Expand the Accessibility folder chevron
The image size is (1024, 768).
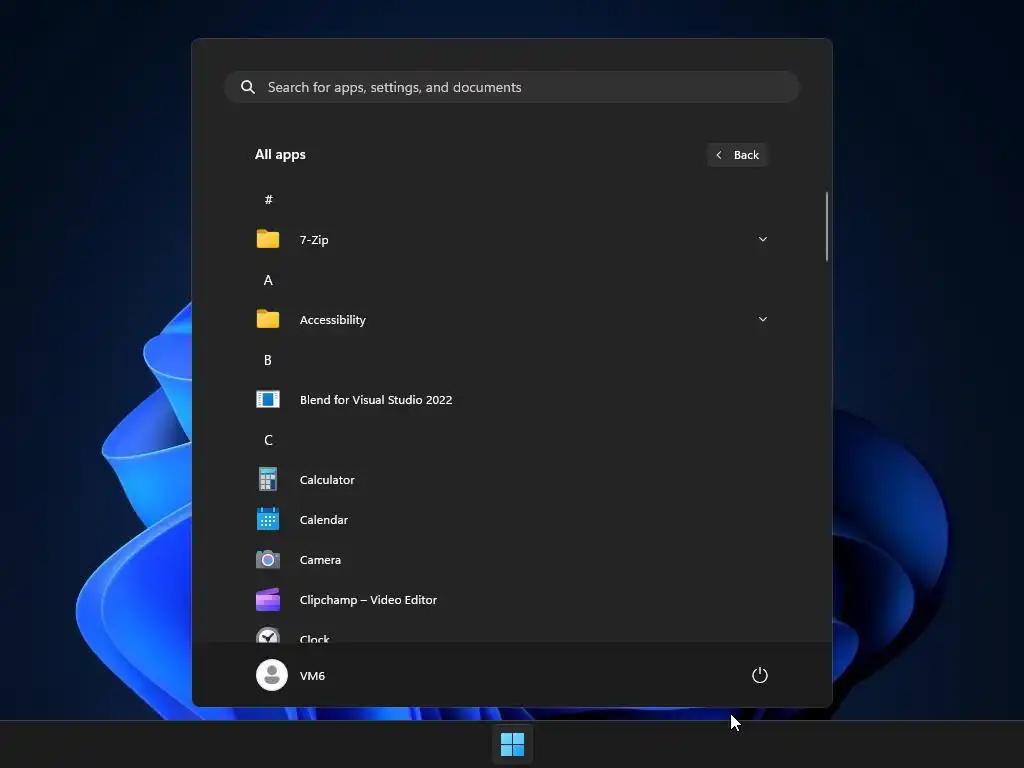tap(763, 319)
